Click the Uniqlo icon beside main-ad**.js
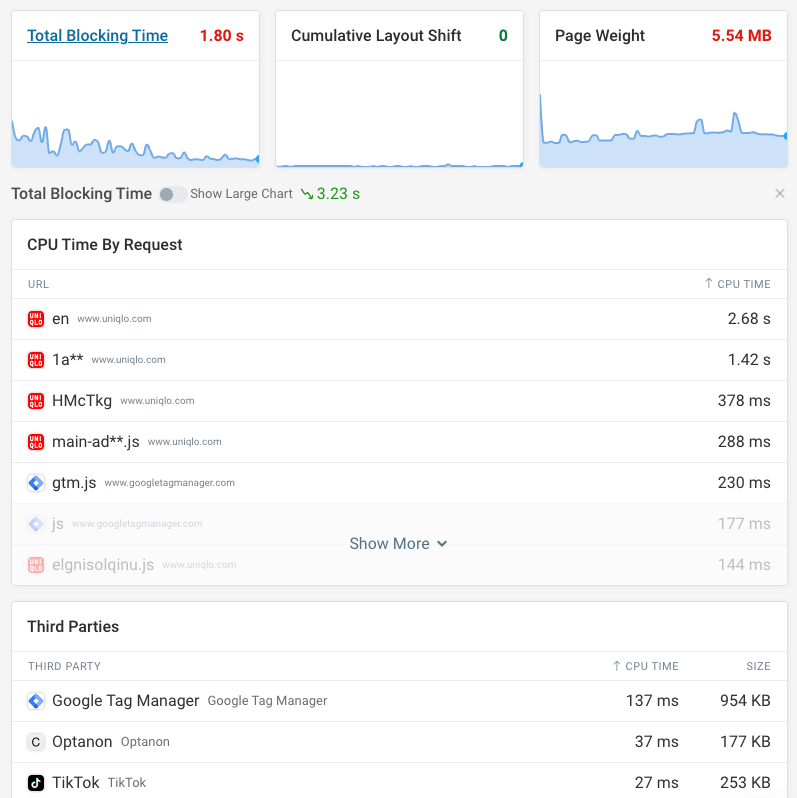Image resolution: width=797 pixels, height=798 pixels. pos(36,442)
